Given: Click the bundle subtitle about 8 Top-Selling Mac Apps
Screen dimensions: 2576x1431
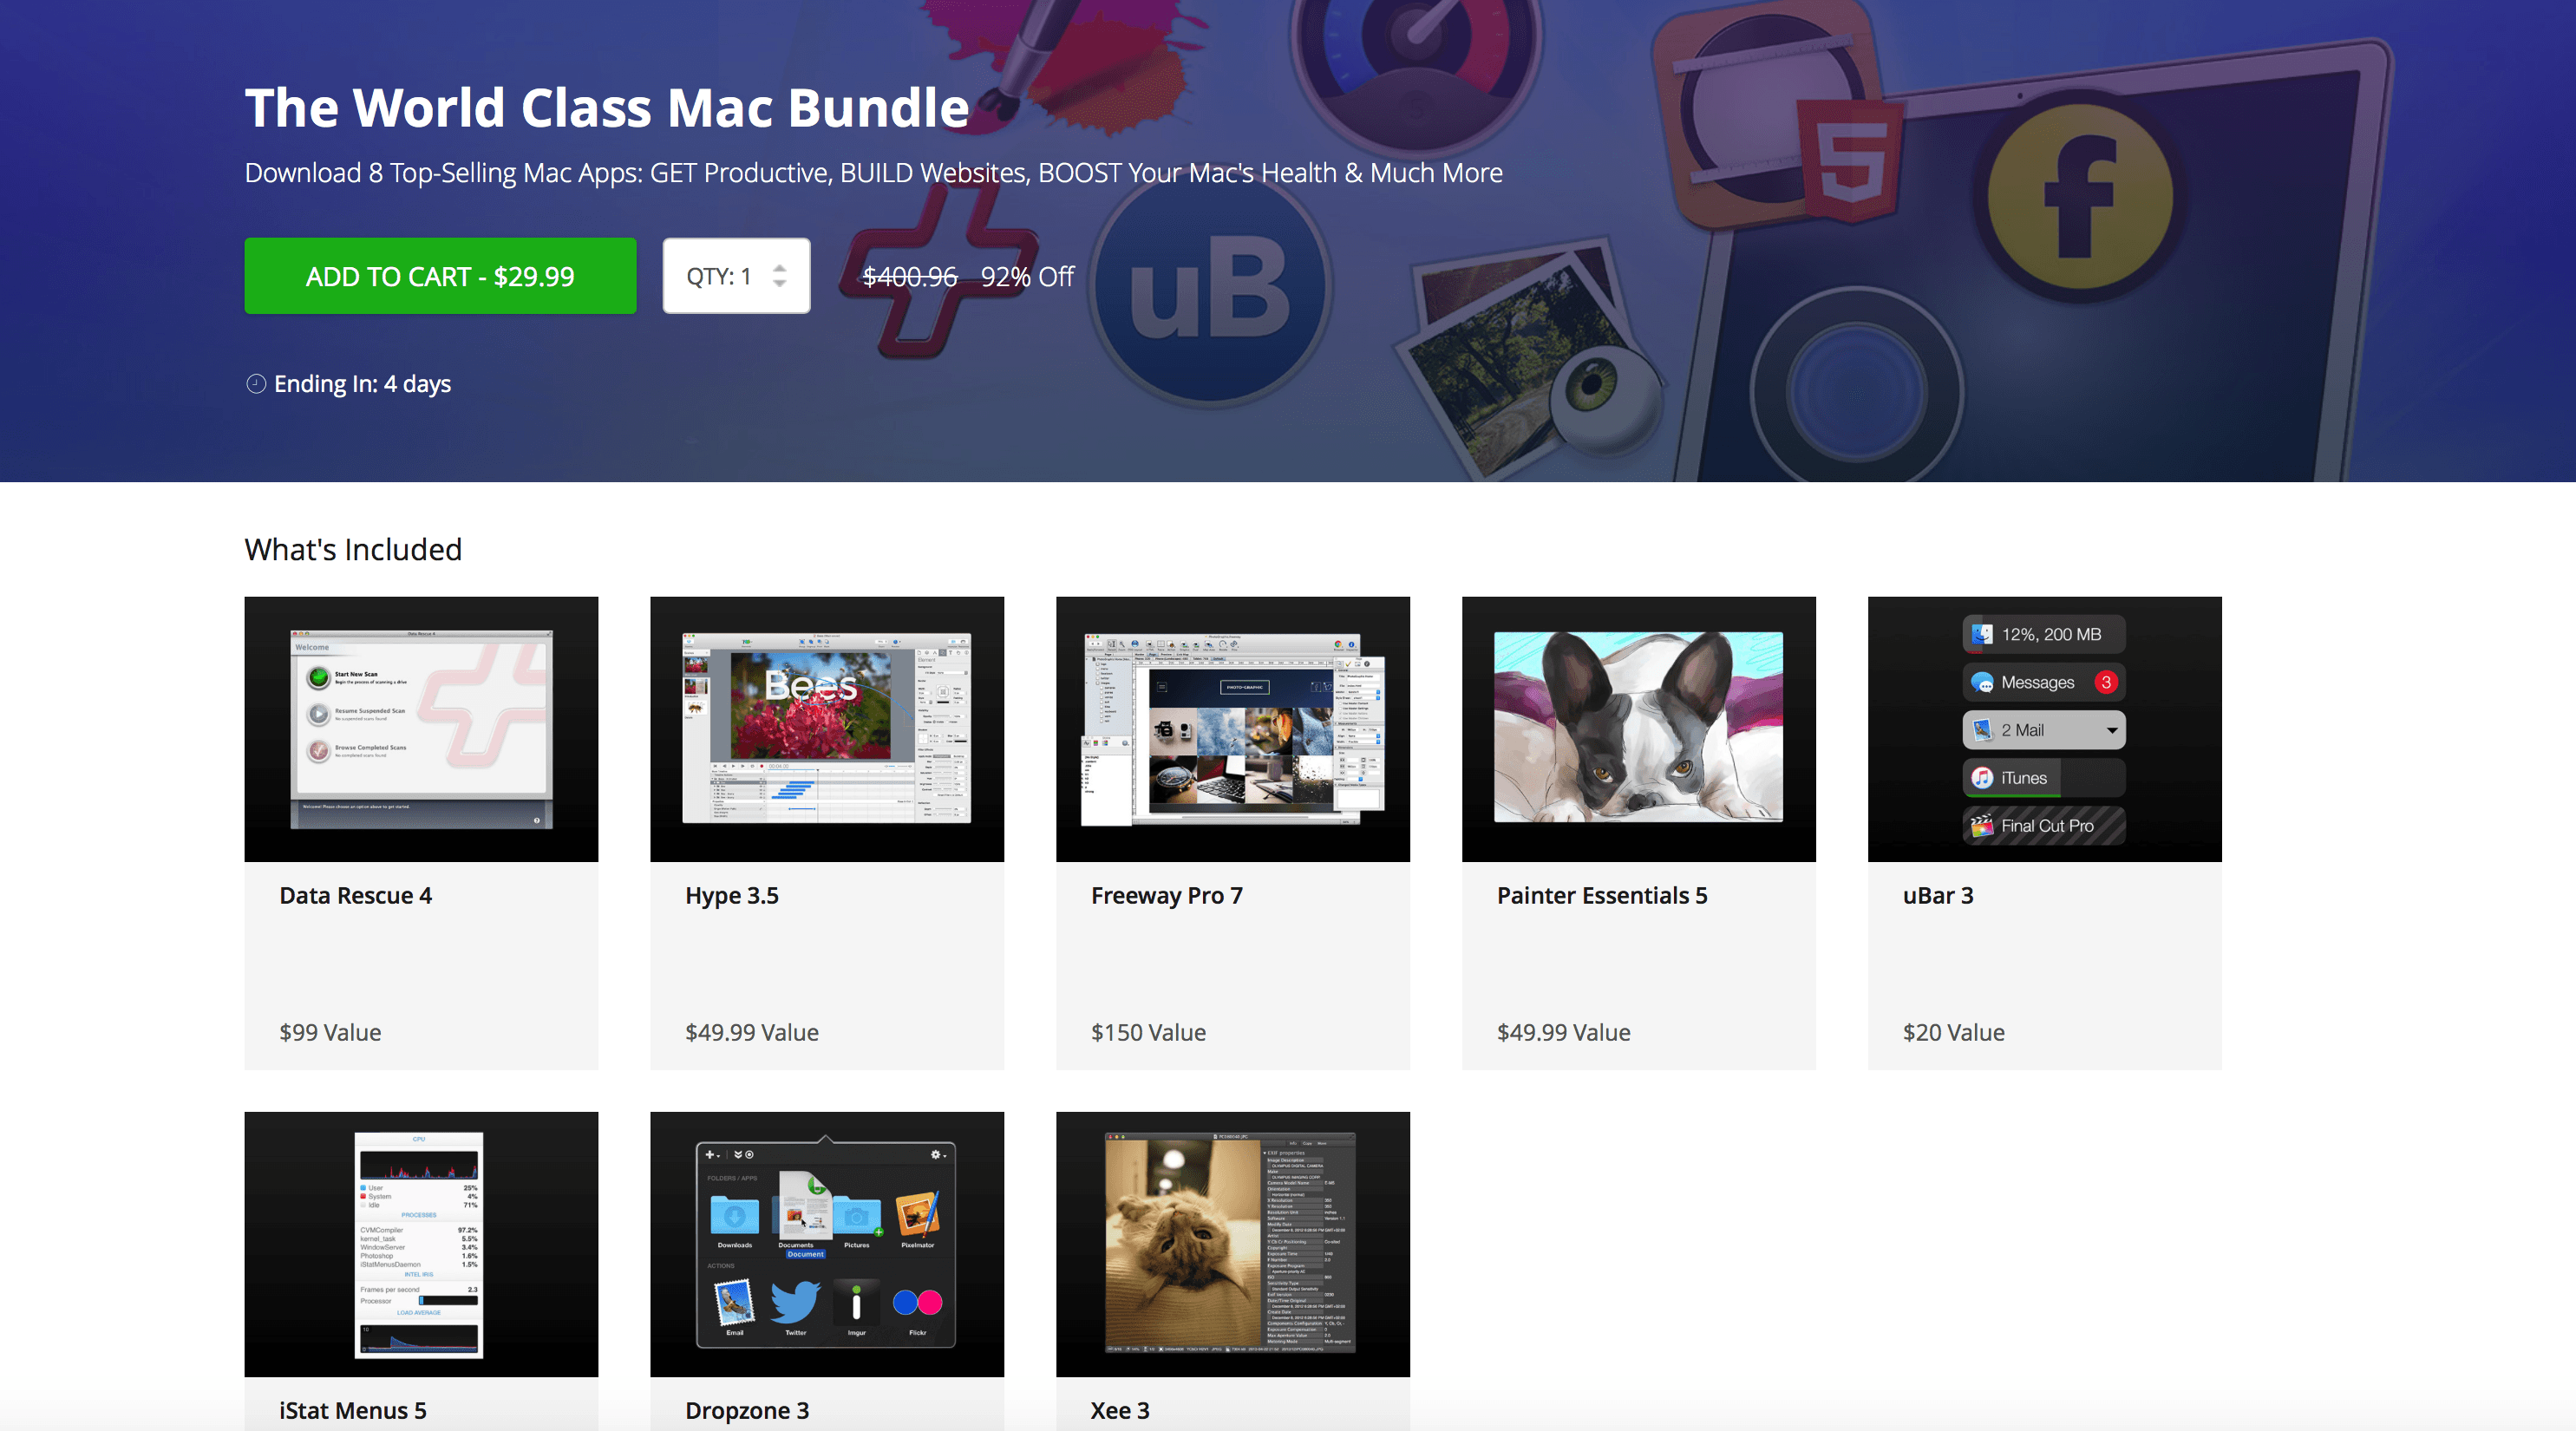Looking at the screenshot, I should pos(873,172).
